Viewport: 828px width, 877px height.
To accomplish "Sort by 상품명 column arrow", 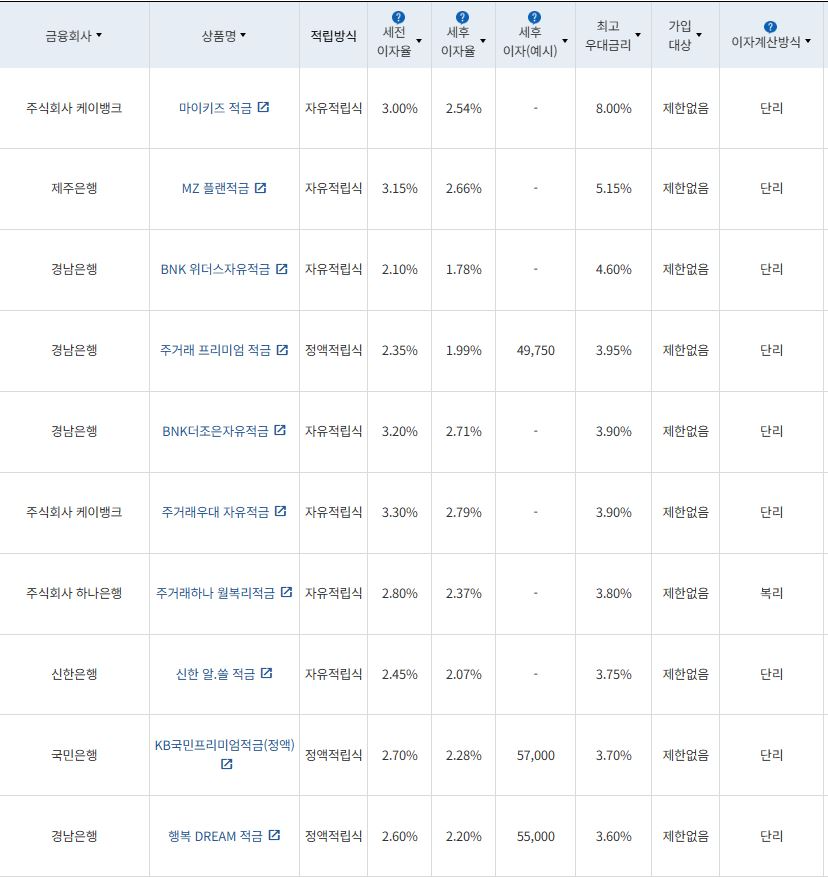I will tap(243, 35).
